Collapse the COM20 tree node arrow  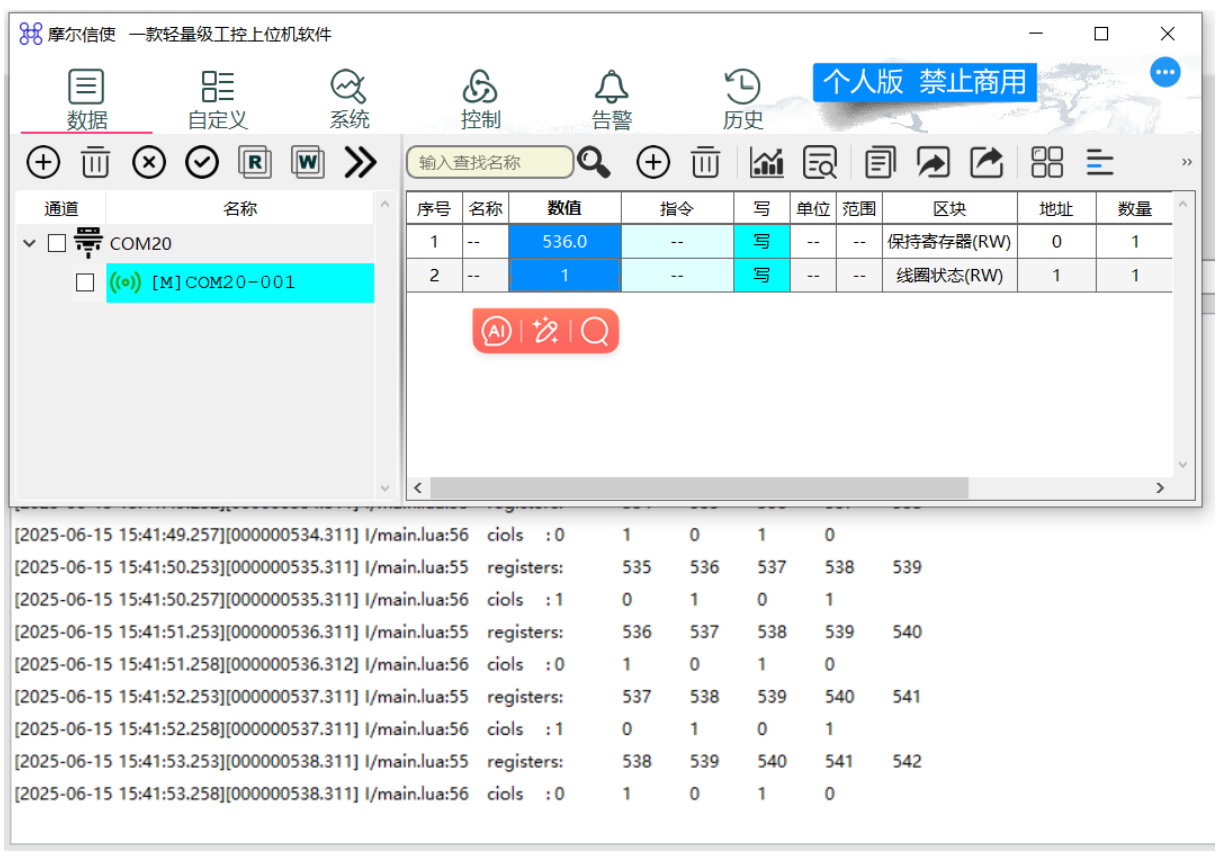(x=30, y=243)
